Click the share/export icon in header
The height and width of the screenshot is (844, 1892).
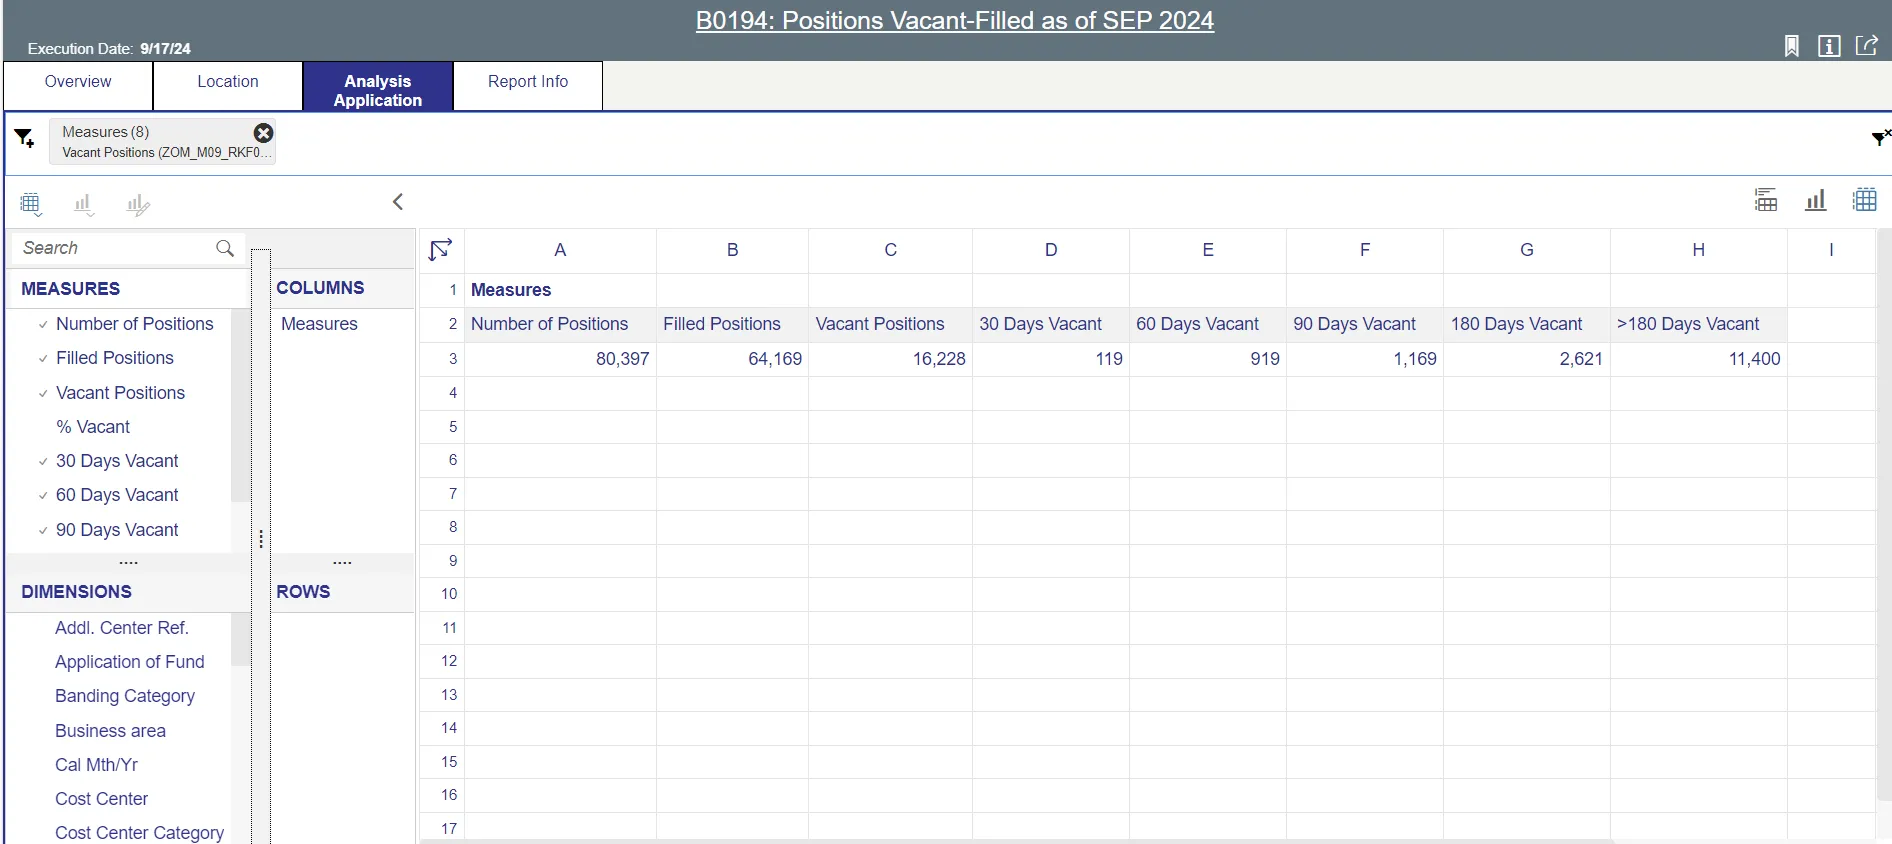pyautogui.click(x=1866, y=46)
